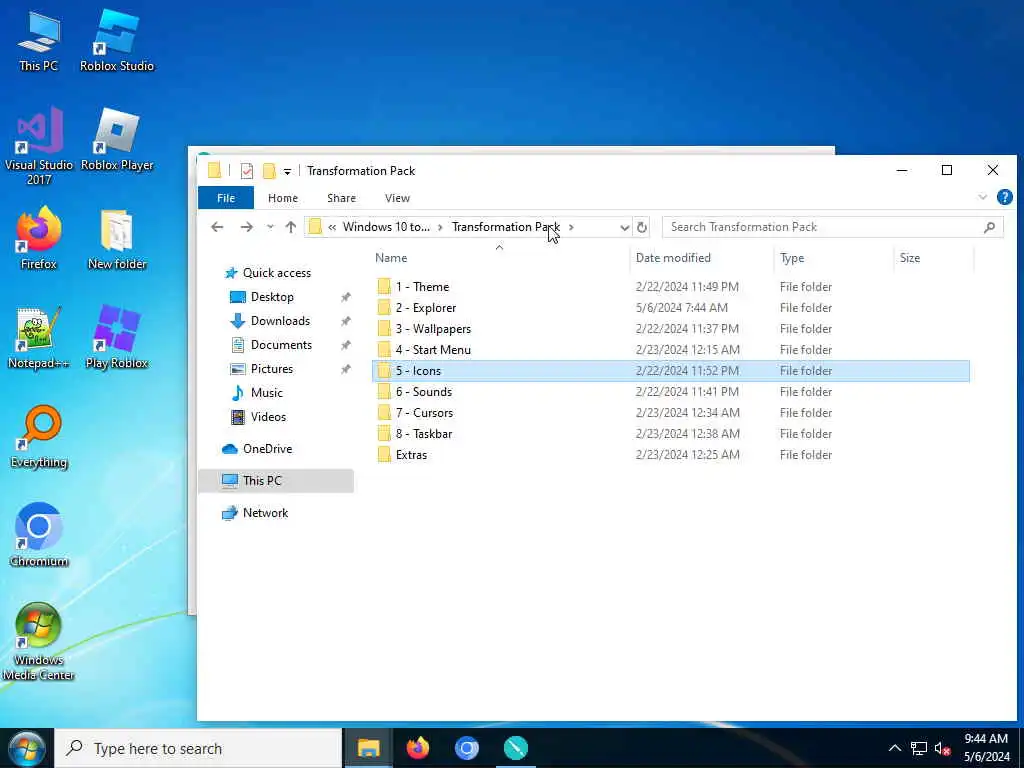
Task: Open Chromium from the taskbar
Action: [x=467, y=748]
